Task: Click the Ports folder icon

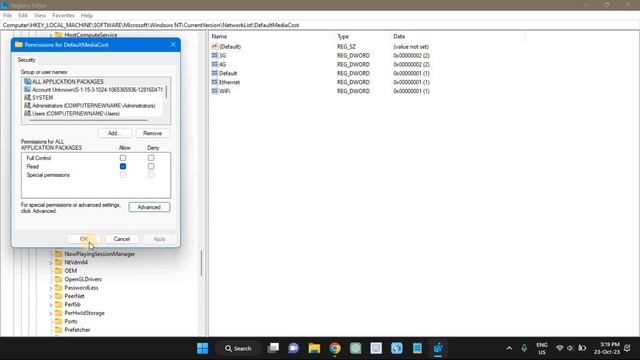Action: (58, 321)
